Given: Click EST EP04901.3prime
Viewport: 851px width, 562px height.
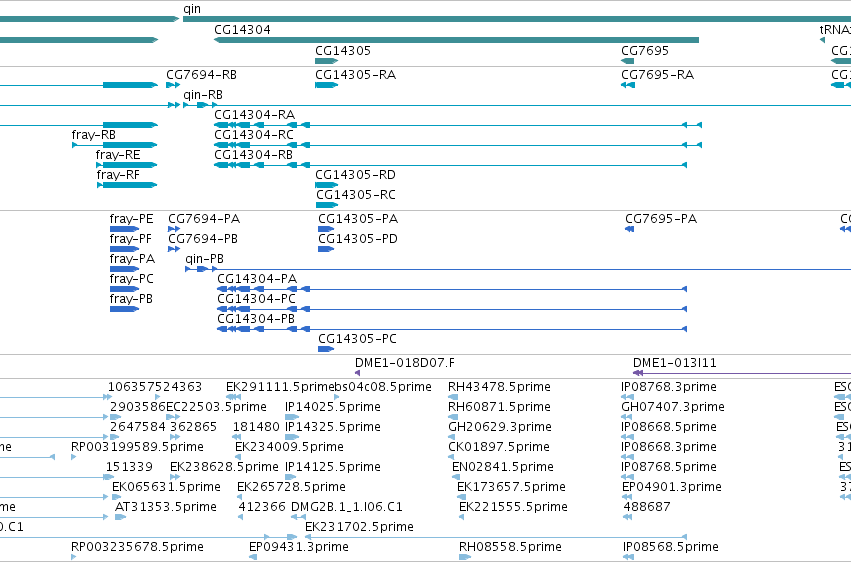Looking at the screenshot, I should 672,488.
